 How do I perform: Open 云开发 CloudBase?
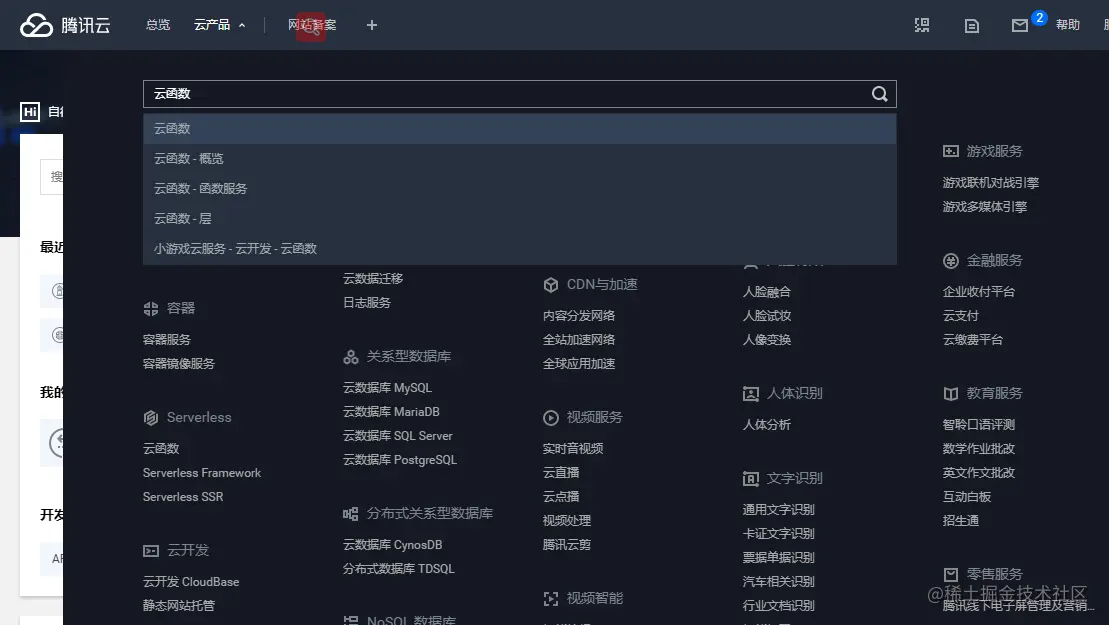tap(191, 582)
